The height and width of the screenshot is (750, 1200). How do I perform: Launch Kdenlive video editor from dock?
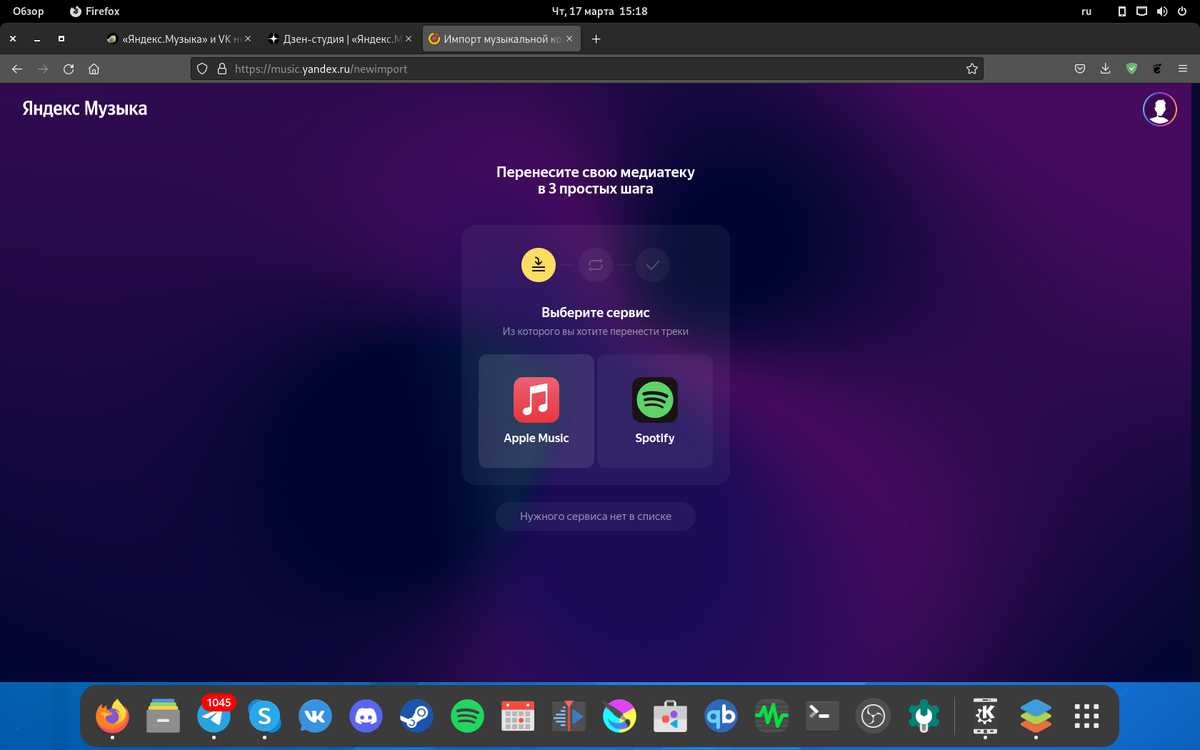pyautogui.click(x=569, y=715)
